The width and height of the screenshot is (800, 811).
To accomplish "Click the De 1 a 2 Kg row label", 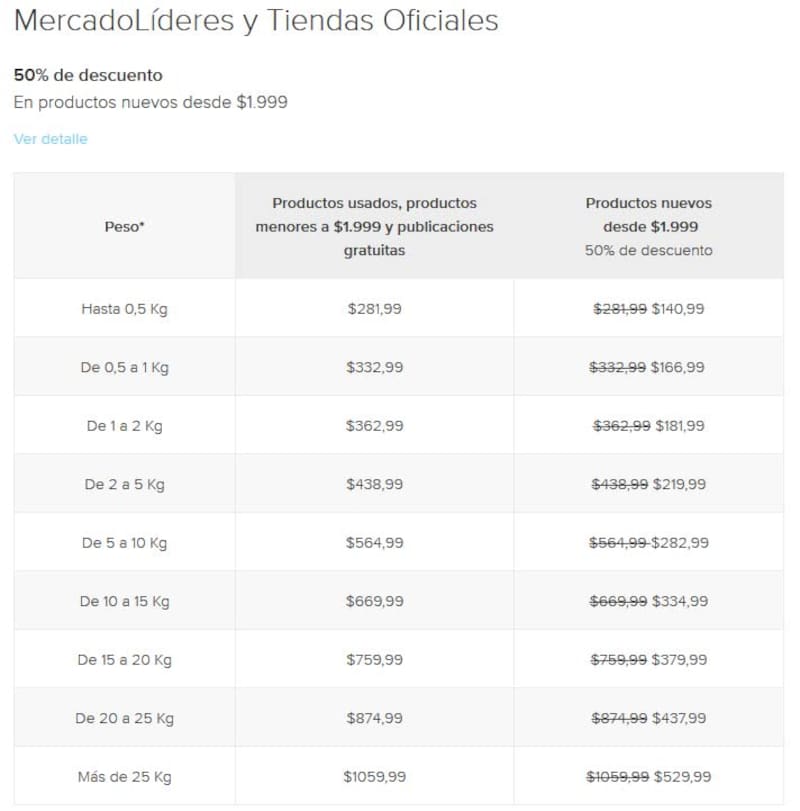I will click(124, 426).
